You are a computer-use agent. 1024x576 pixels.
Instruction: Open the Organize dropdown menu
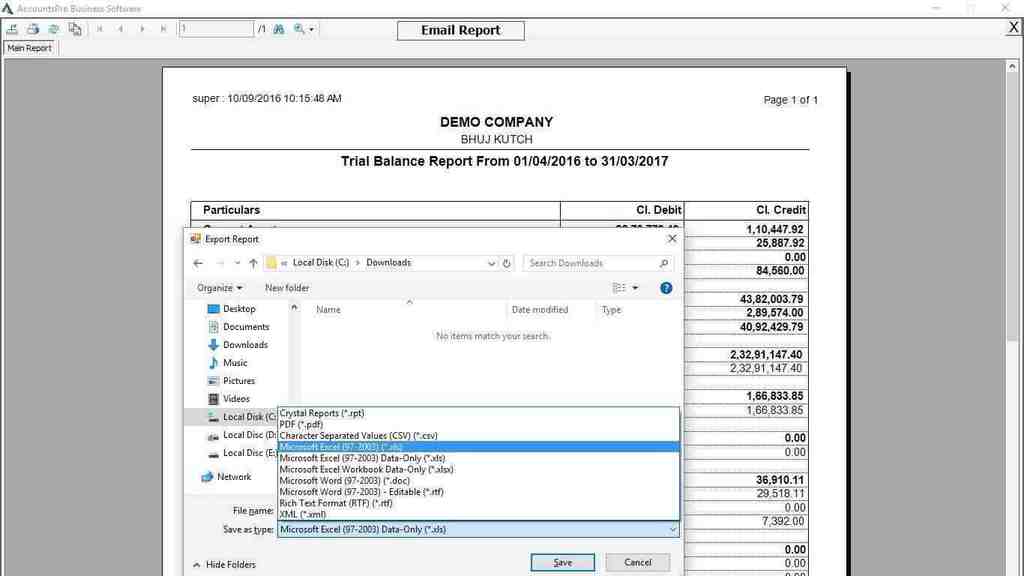coord(219,288)
